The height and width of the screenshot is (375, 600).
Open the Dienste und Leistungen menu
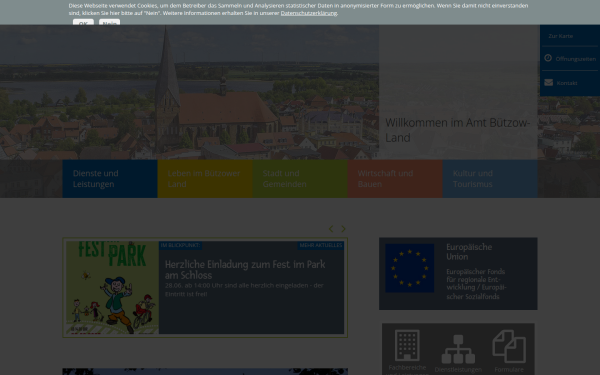110,179
